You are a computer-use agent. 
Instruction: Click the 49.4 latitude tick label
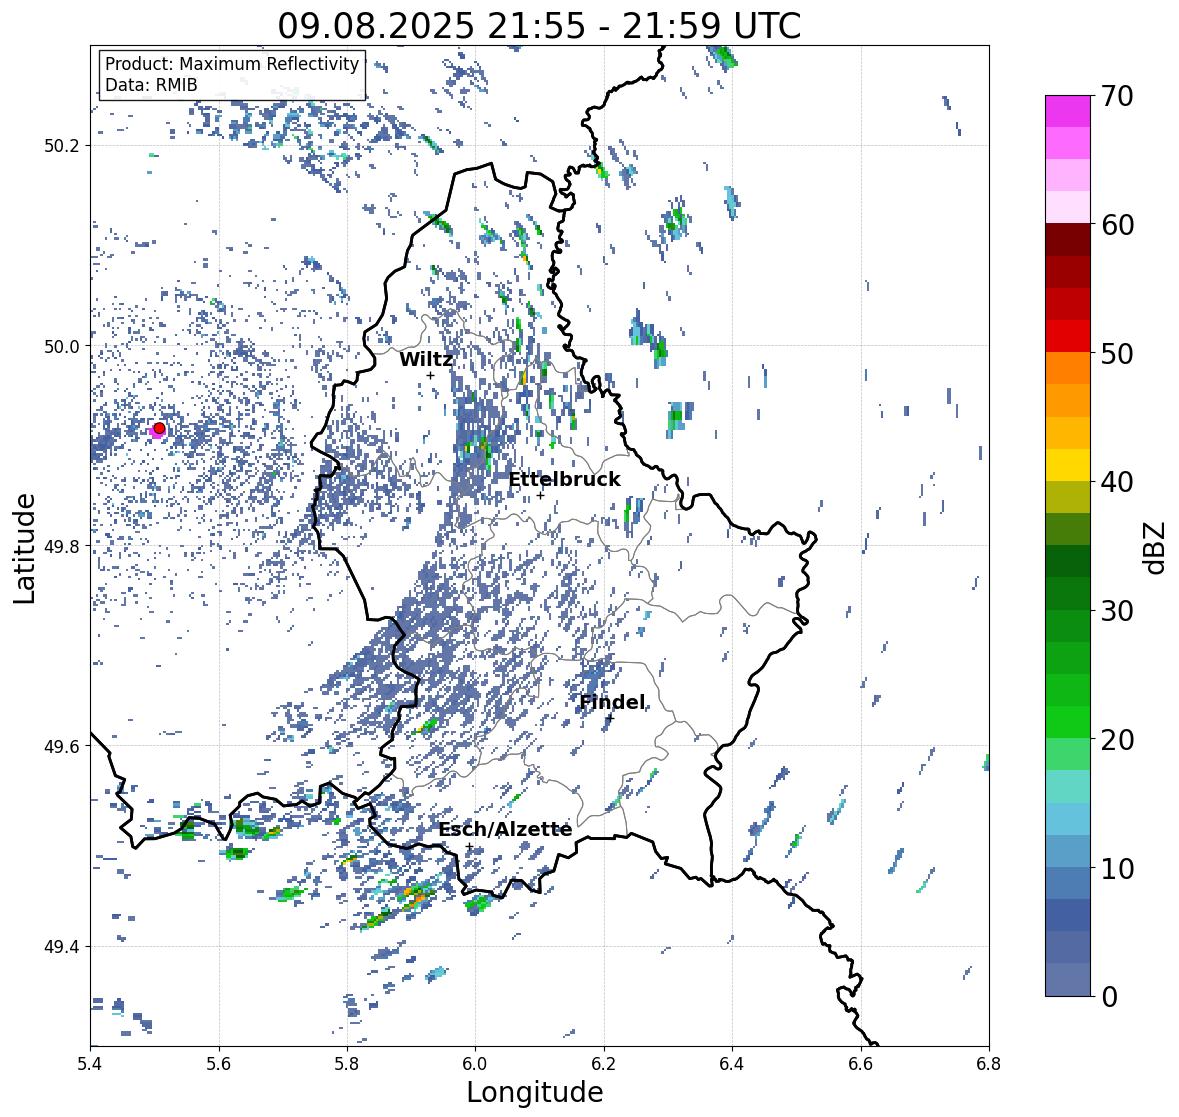[x=62, y=947]
